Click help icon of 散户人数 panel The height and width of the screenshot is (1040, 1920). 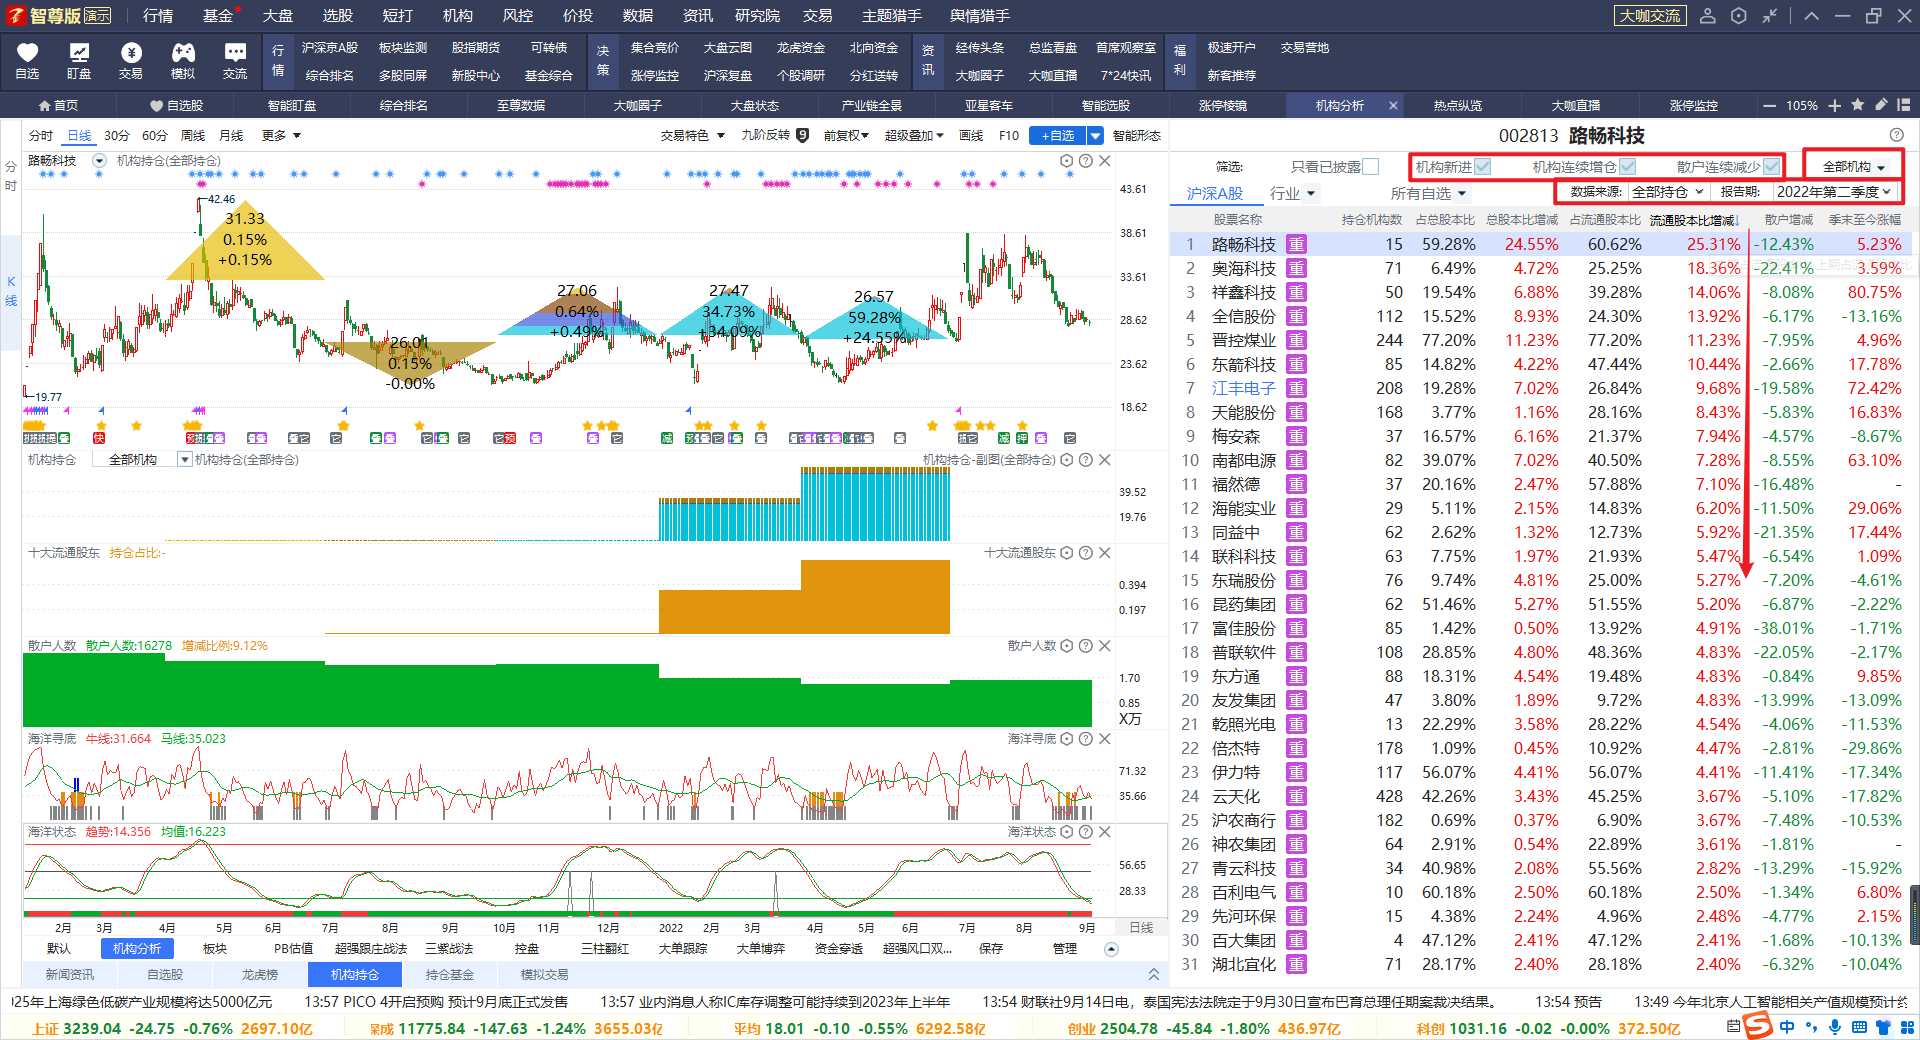[1086, 645]
